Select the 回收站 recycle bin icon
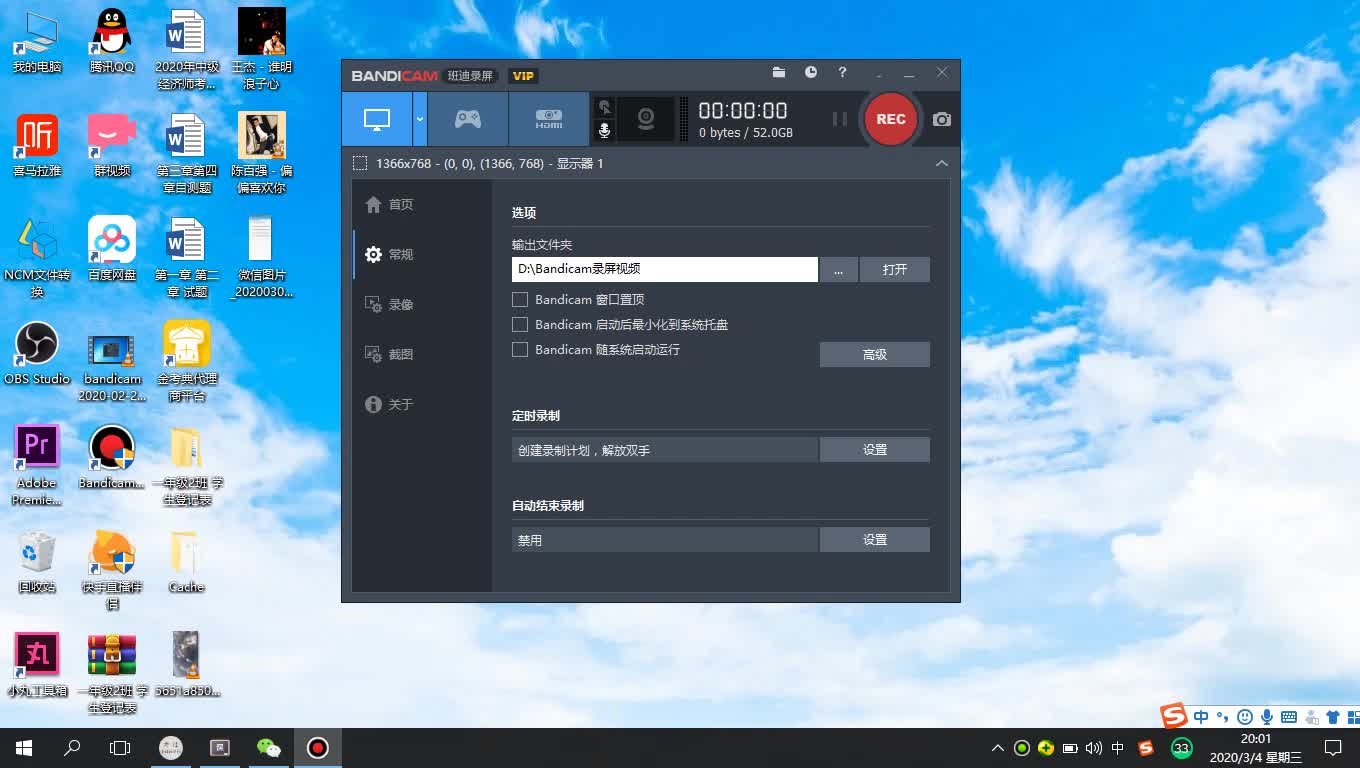1360x768 pixels. 37,561
